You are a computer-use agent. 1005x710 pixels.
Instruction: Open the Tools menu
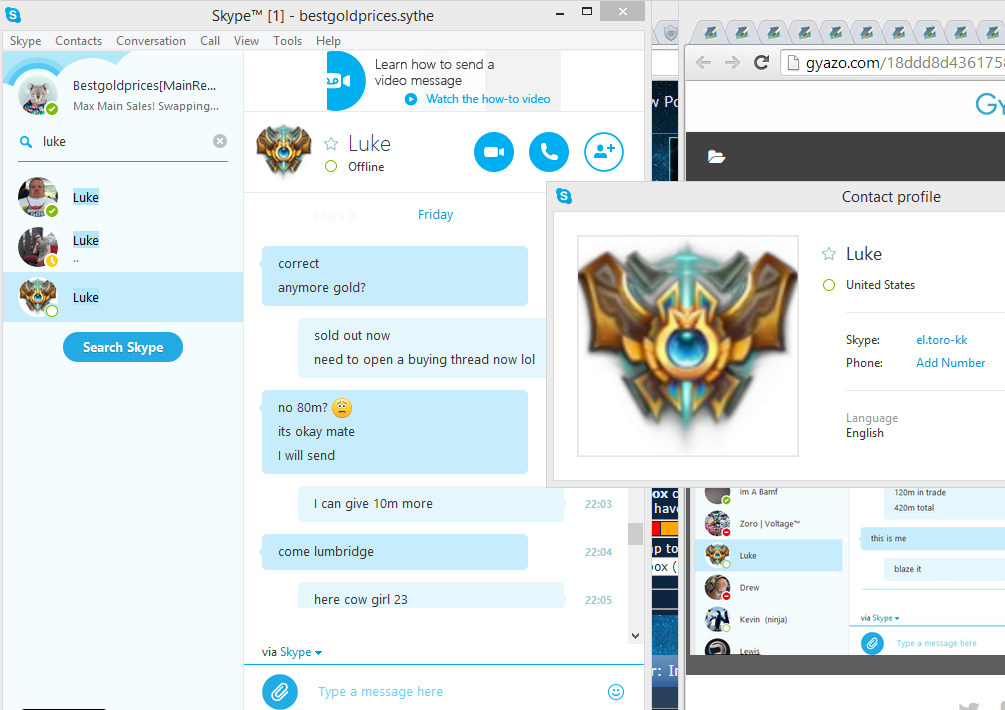[287, 40]
